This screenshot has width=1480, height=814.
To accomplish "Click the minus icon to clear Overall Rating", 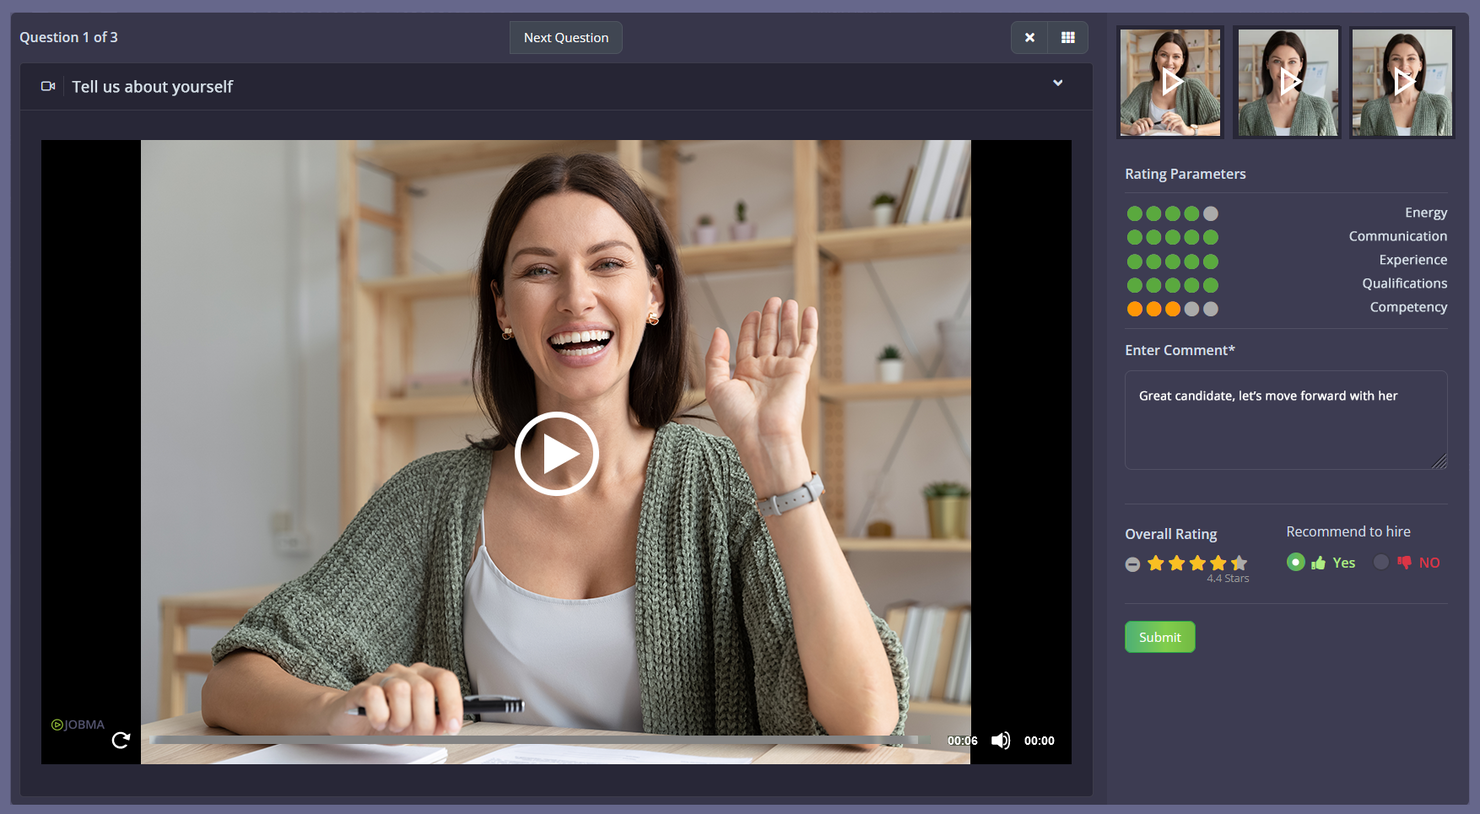I will [x=1132, y=563].
